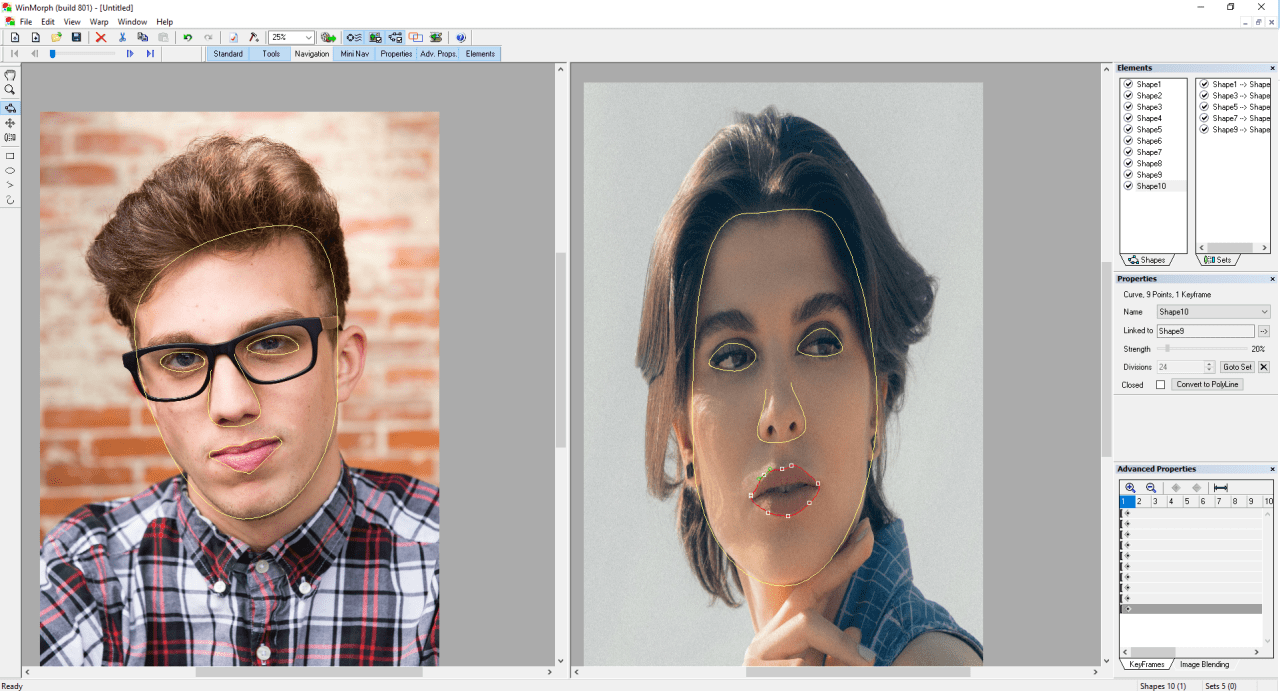Image resolution: width=1280 pixels, height=691 pixels.
Task: Undo the last action
Action: tap(187, 37)
